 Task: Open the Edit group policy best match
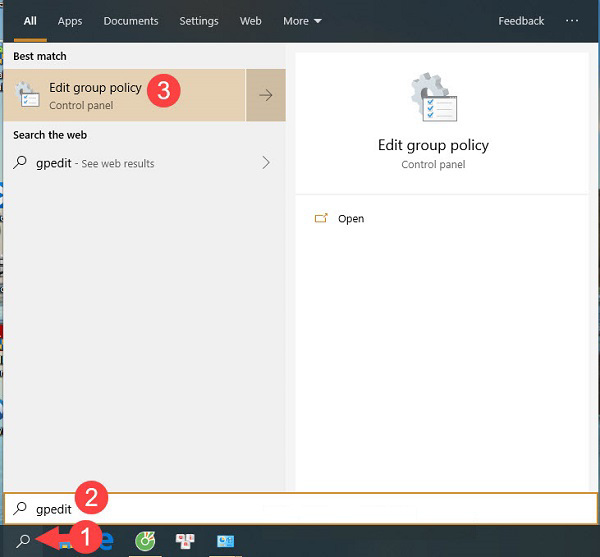coord(124,95)
